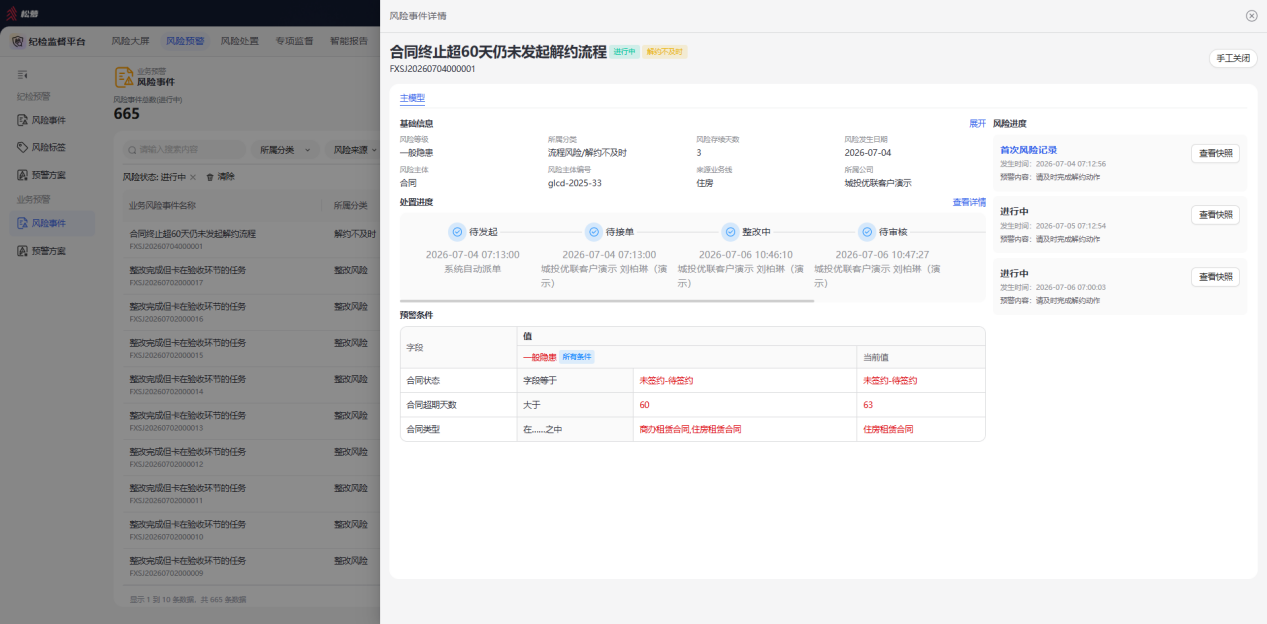Remove the 风险状态: 进行中 filter tag
The height and width of the screenshot is (624, 1267).
point(193,176)
